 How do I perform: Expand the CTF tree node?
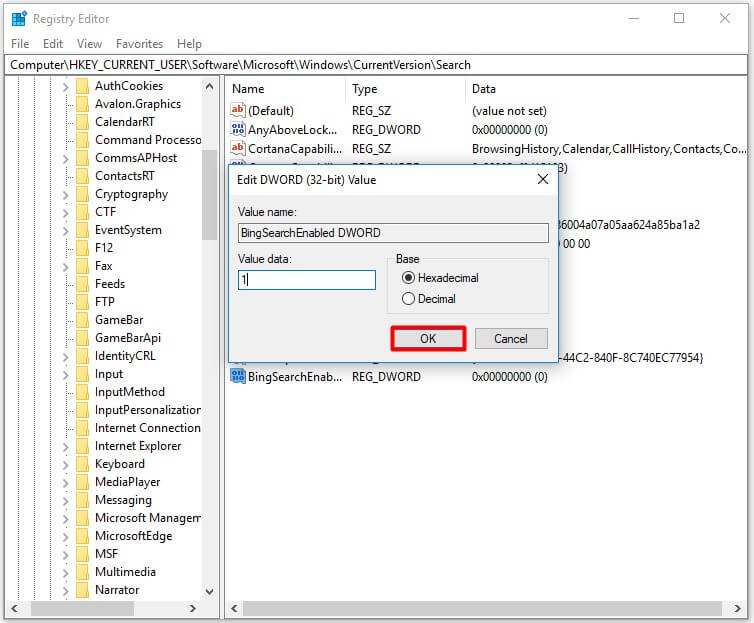[x=66, y=212]
